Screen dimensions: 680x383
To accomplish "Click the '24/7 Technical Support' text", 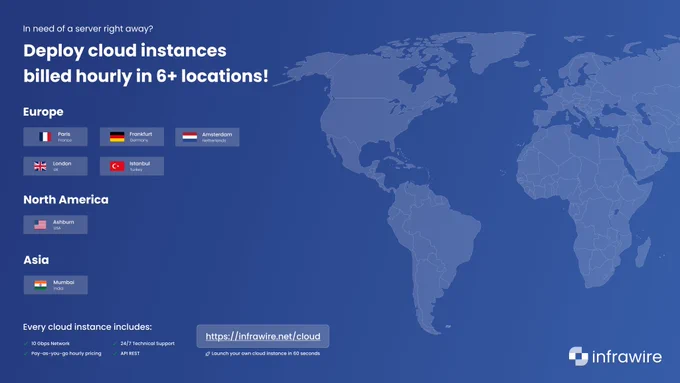I will tap(147, 344).
